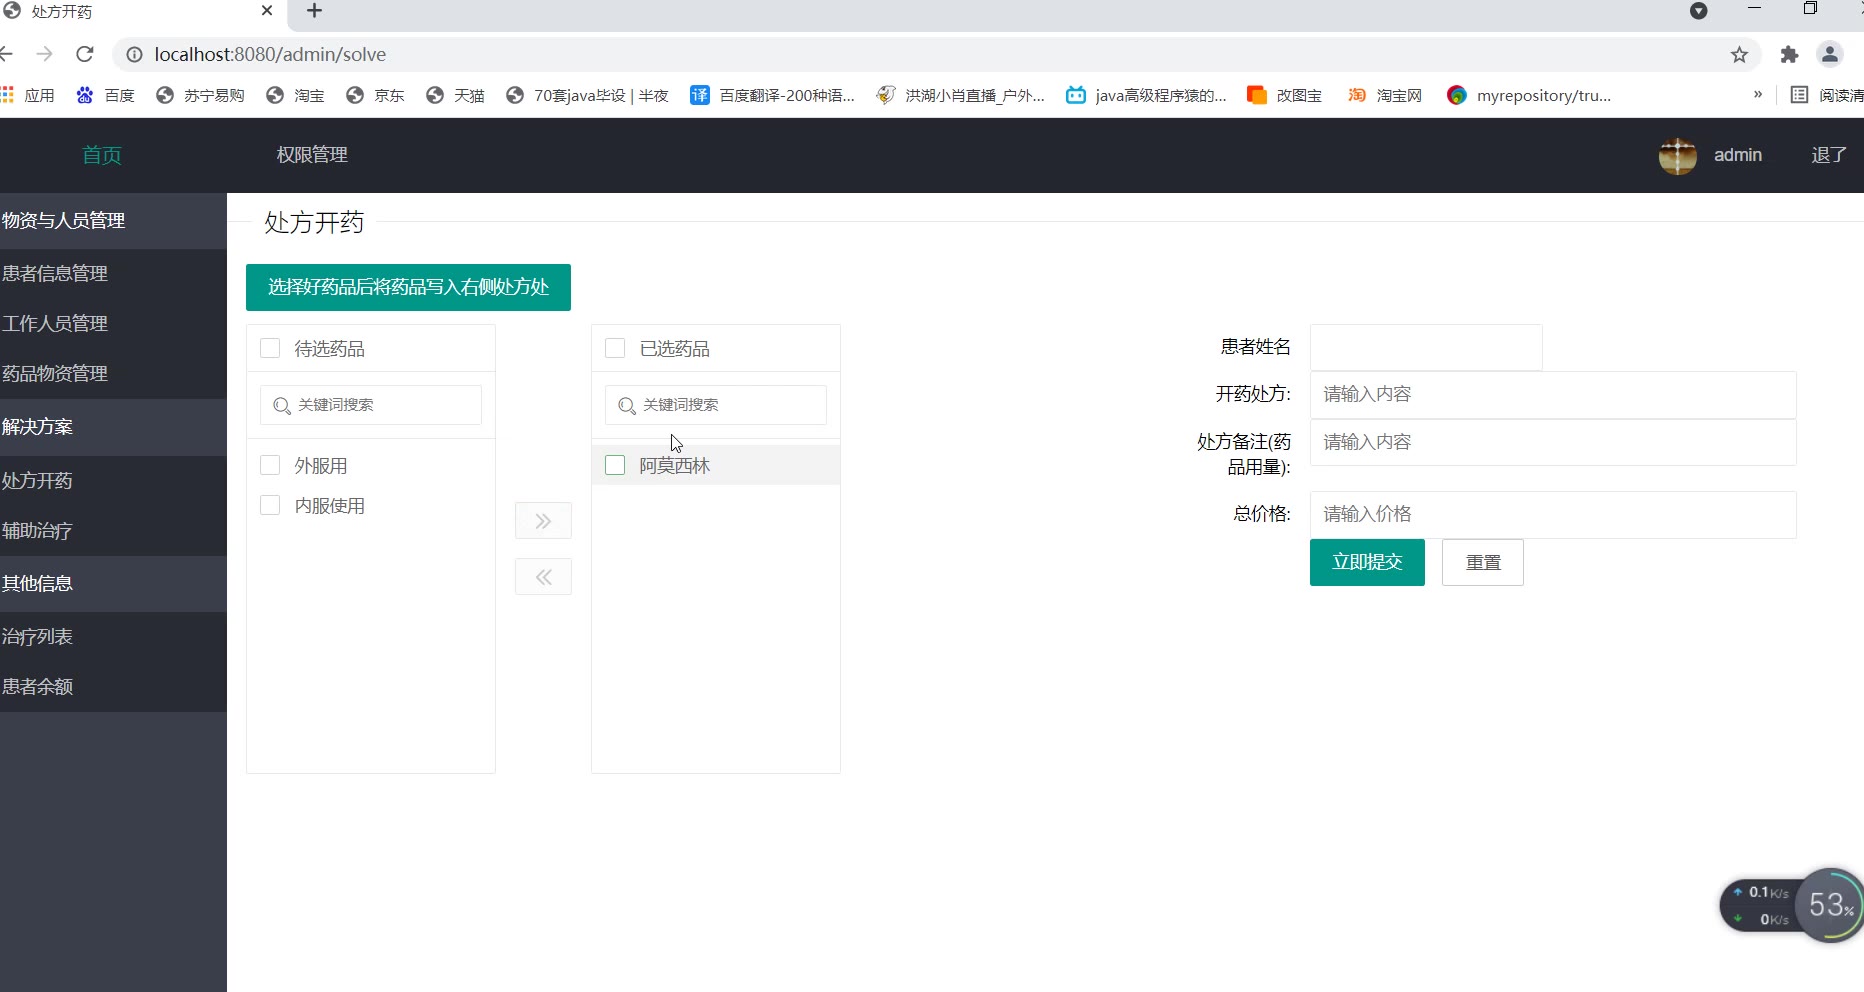Click the admin username link
The image size is (1864, 992).
(x=1738, y=155)
